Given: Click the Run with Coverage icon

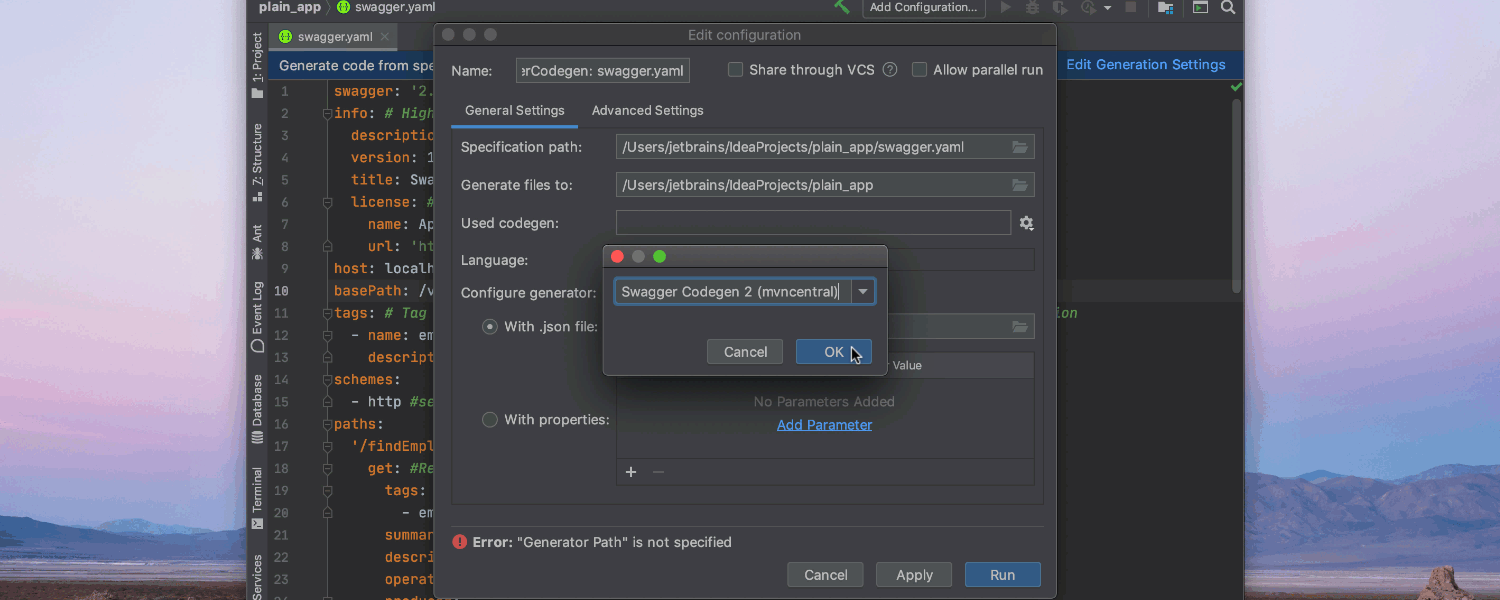Looking at the screenshot, I should coord(1059,7).
